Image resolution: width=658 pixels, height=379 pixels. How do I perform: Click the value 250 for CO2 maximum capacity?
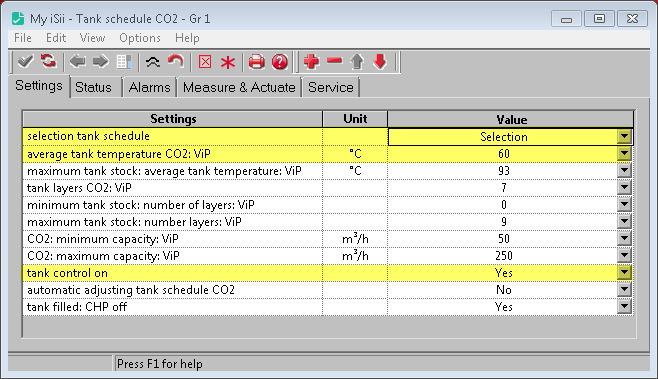503,256
